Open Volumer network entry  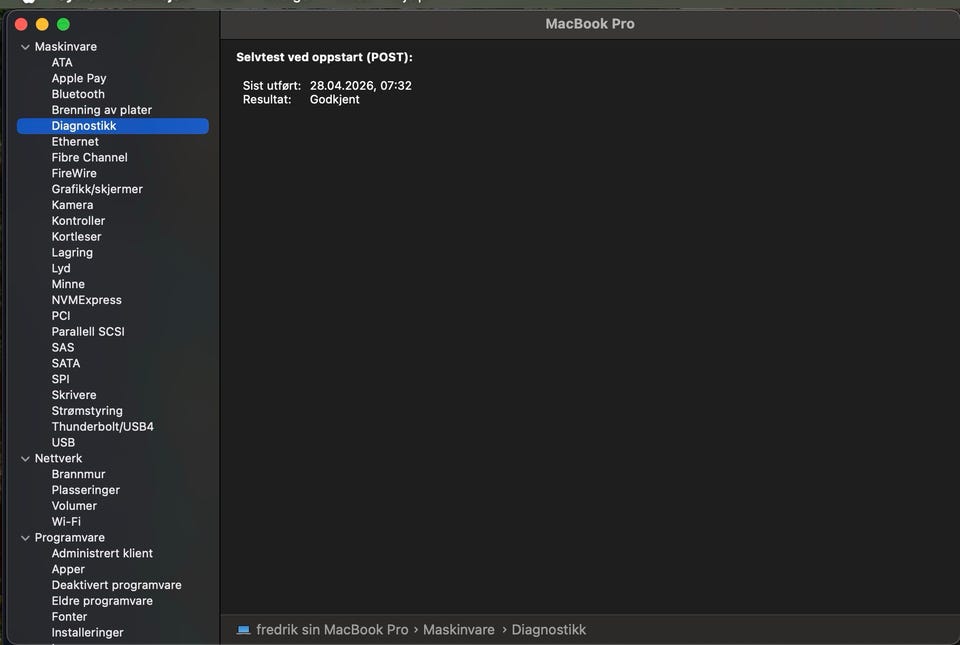point(74,506)
